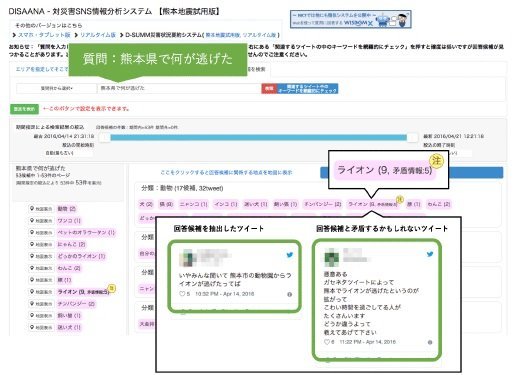Open the スマホ・タブレット版 link
The image size is (514, 375).
tap(44, 35)
